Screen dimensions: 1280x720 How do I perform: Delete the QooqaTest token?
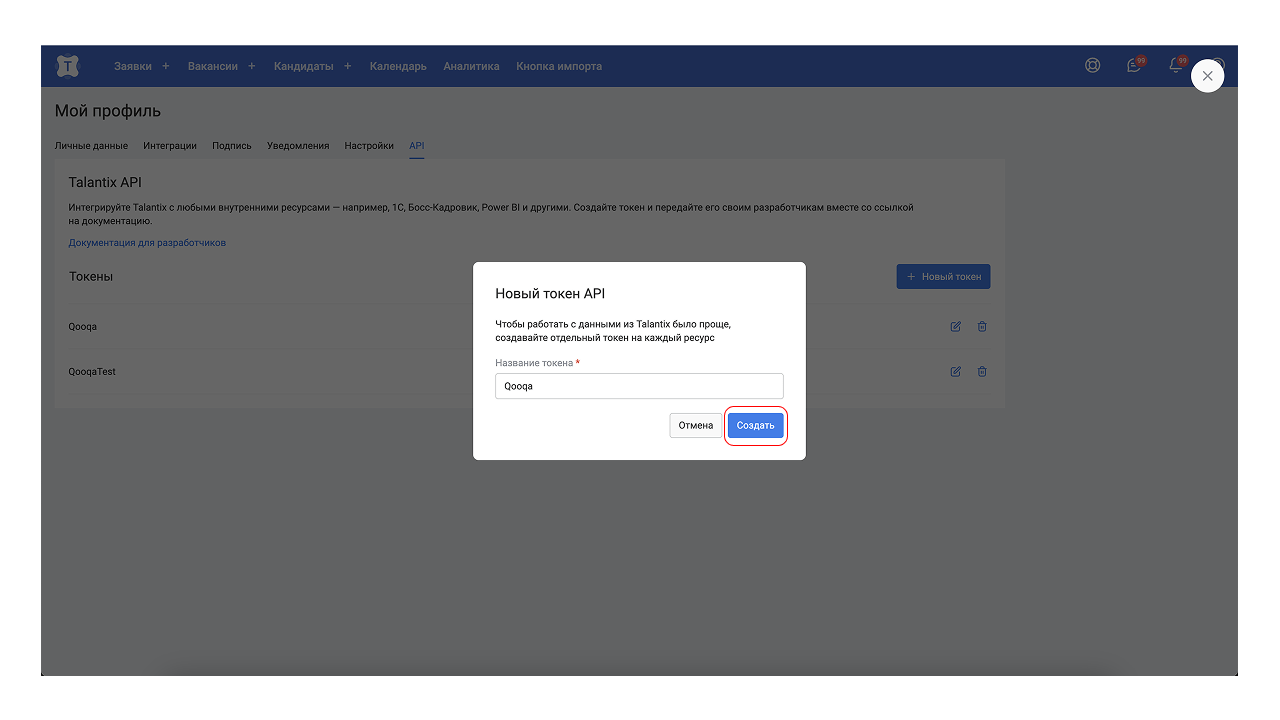982,372
